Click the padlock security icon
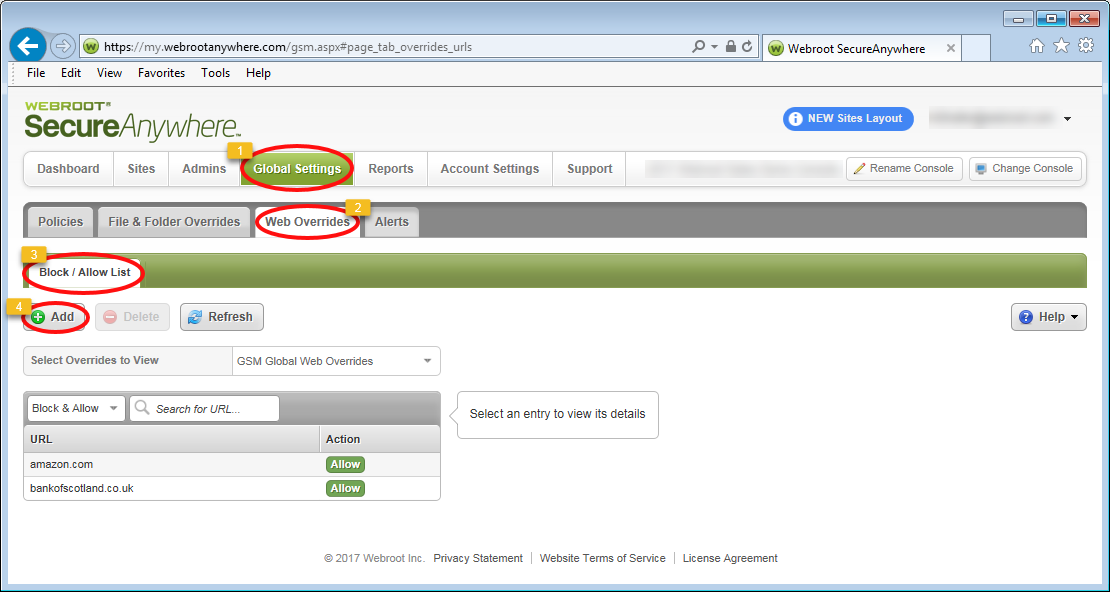Viewport: 1110px width, 592px height. pyautogui.click(x=731, y=47)
